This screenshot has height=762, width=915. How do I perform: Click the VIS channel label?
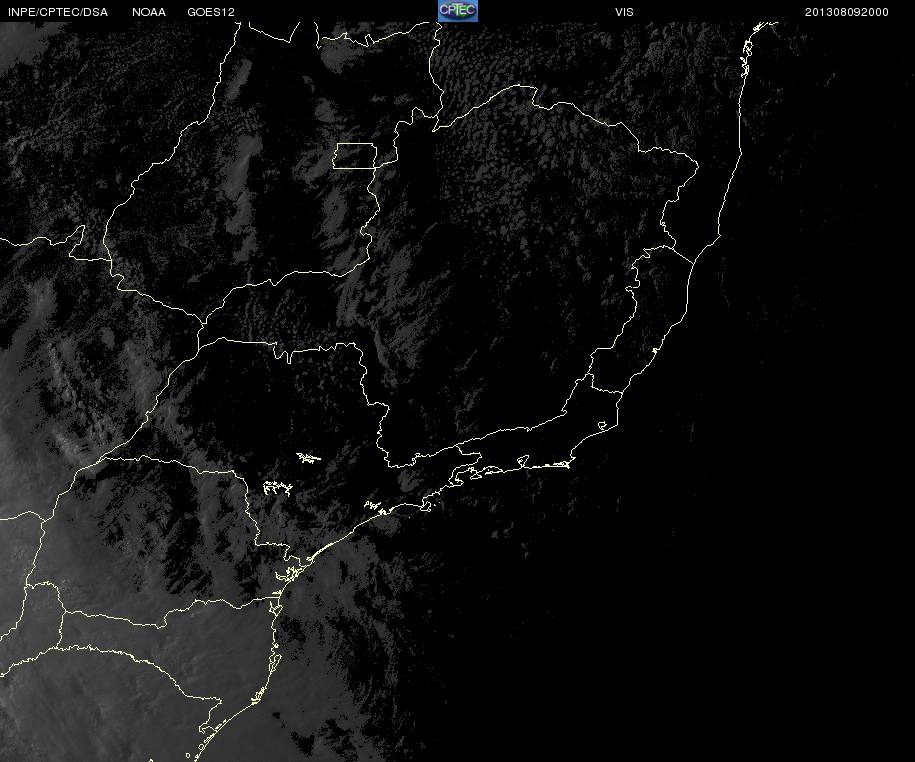[x=624, y=12]
